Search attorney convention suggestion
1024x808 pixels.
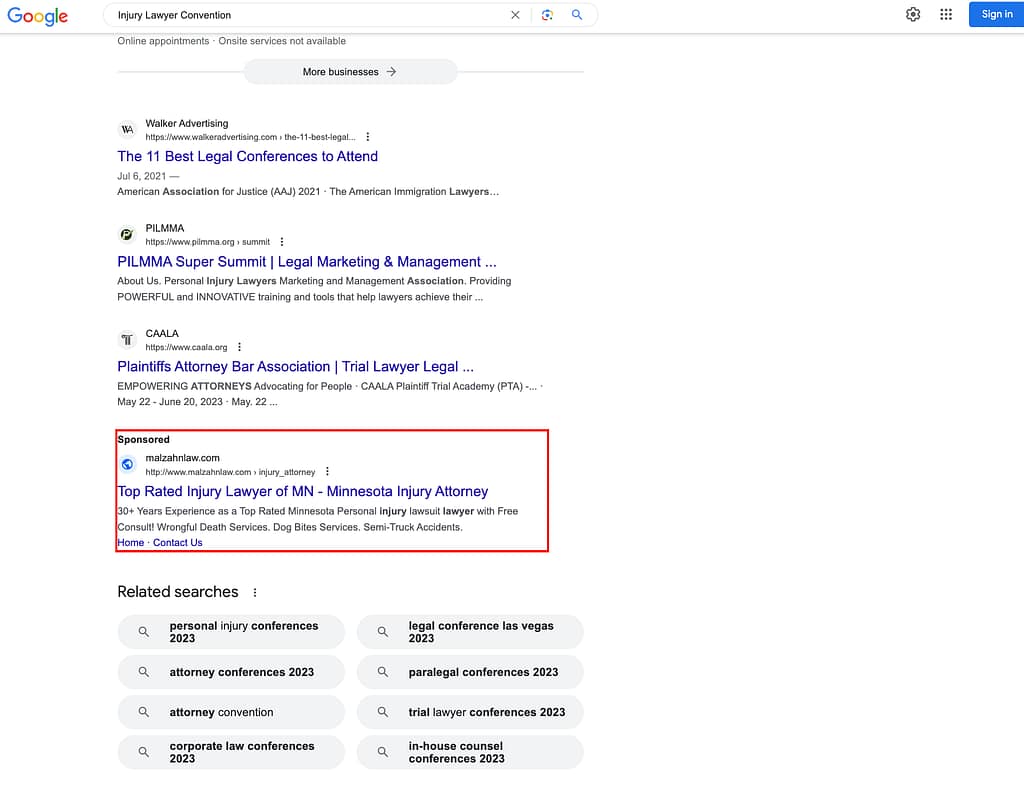click(231, 712)
